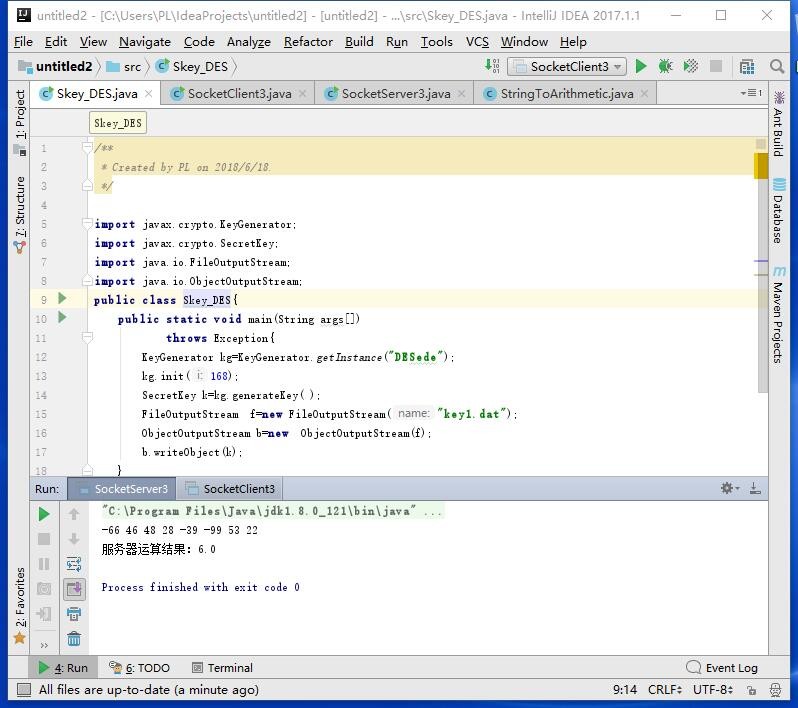Open the File menu
The image size is (798, 708).
23,42
